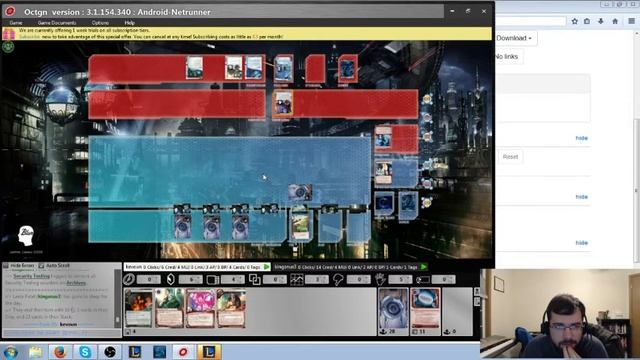The height and width of the screenshot is (360, 640).
Task: Open the Help menu in Octgn
Action: click(x=129, y=23)
